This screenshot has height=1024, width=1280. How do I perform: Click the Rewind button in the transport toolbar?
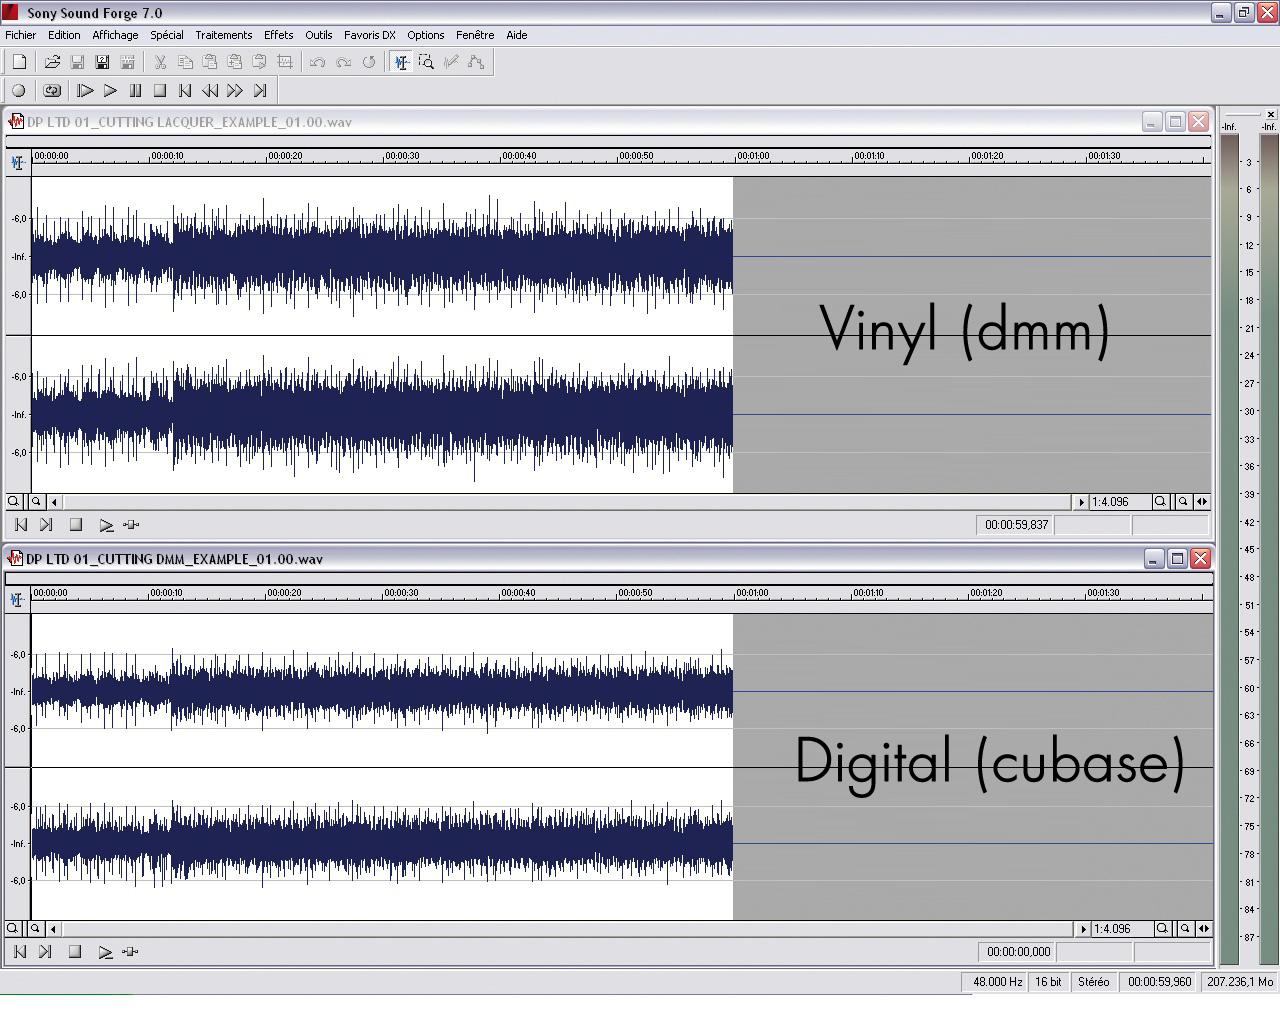pyautogui.click(x=210, y=91)
